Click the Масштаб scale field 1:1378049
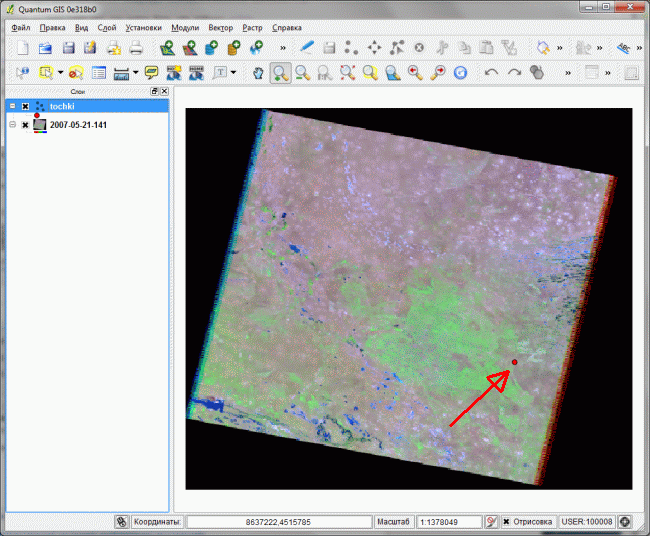The height and width of the screenshot is (536, 650). pyautogui.click(x=449, y=522)
